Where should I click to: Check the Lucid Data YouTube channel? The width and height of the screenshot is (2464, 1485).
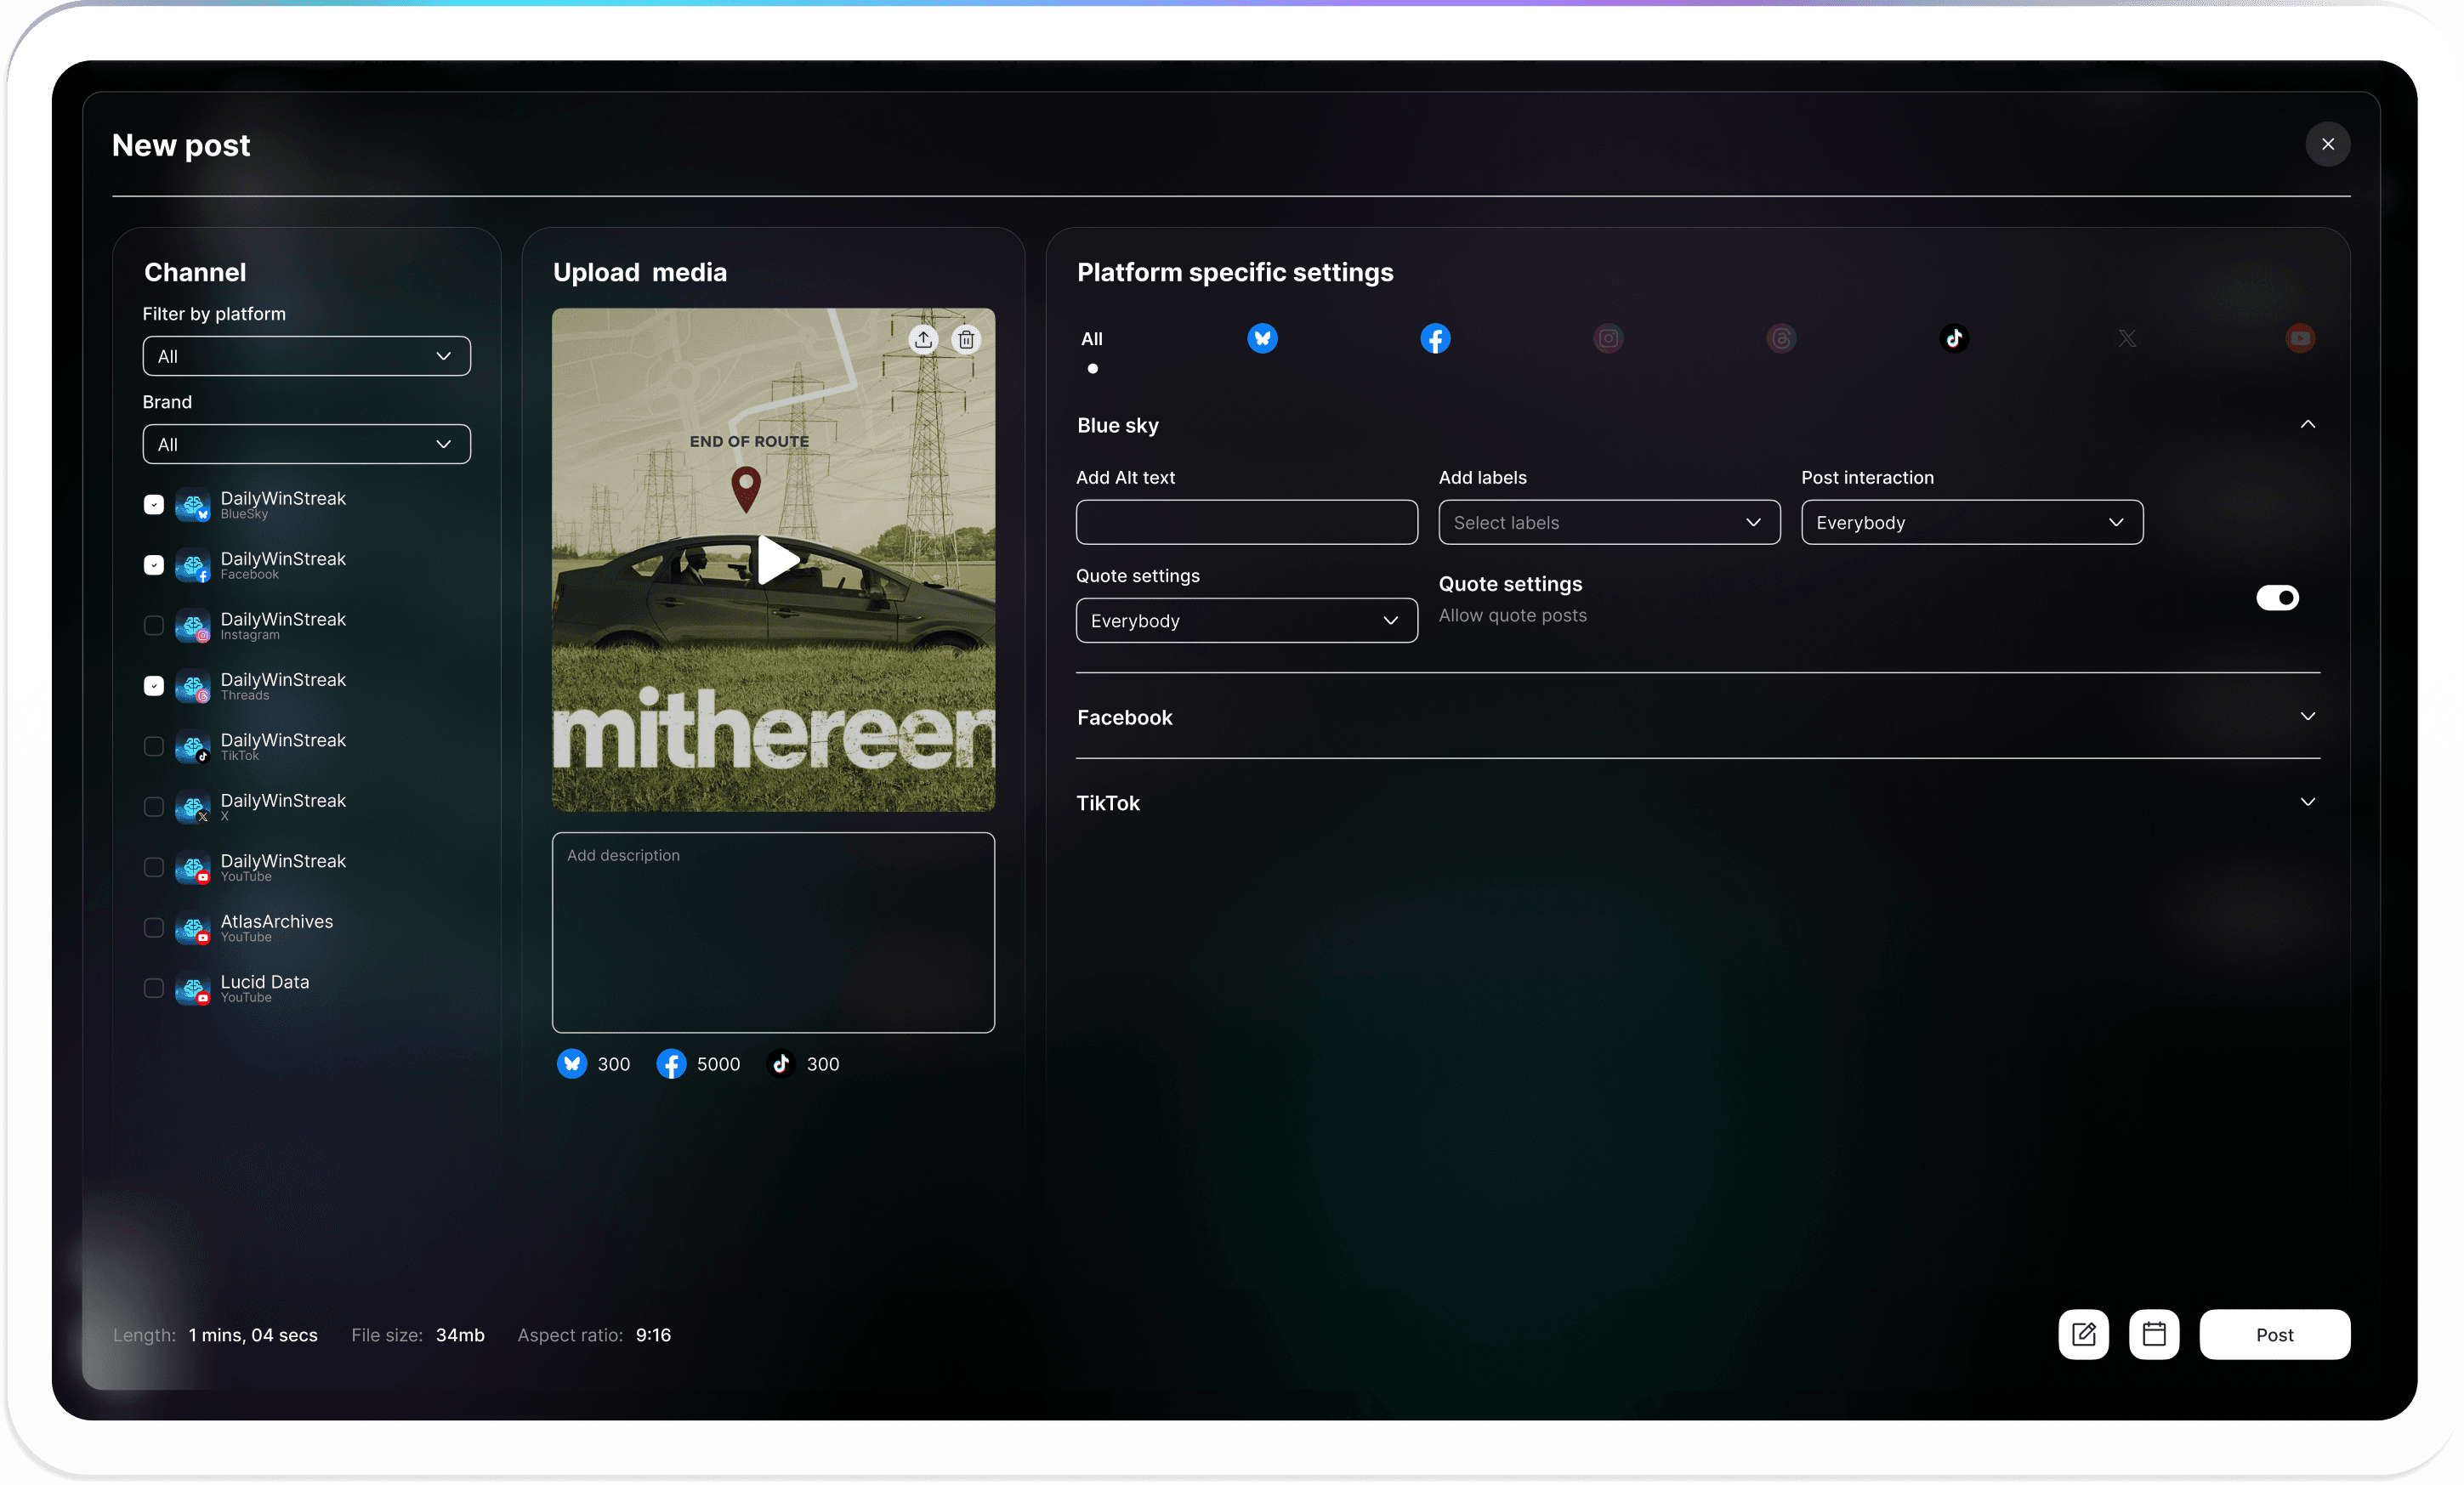click(x=154, y=988)
